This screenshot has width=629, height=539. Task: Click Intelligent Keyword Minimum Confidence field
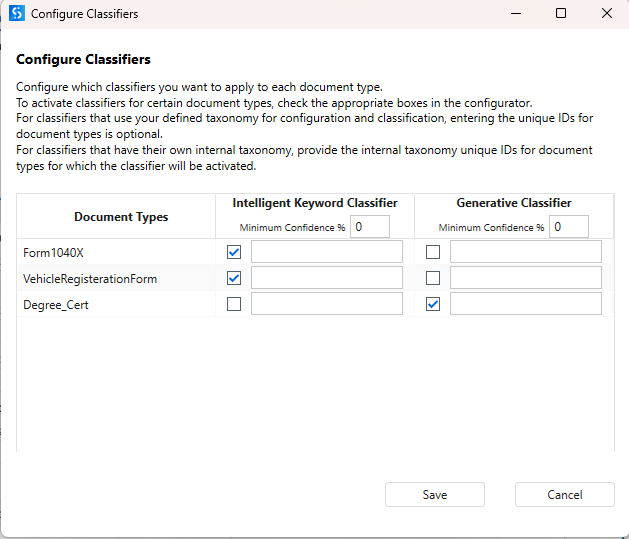(370, 227)
